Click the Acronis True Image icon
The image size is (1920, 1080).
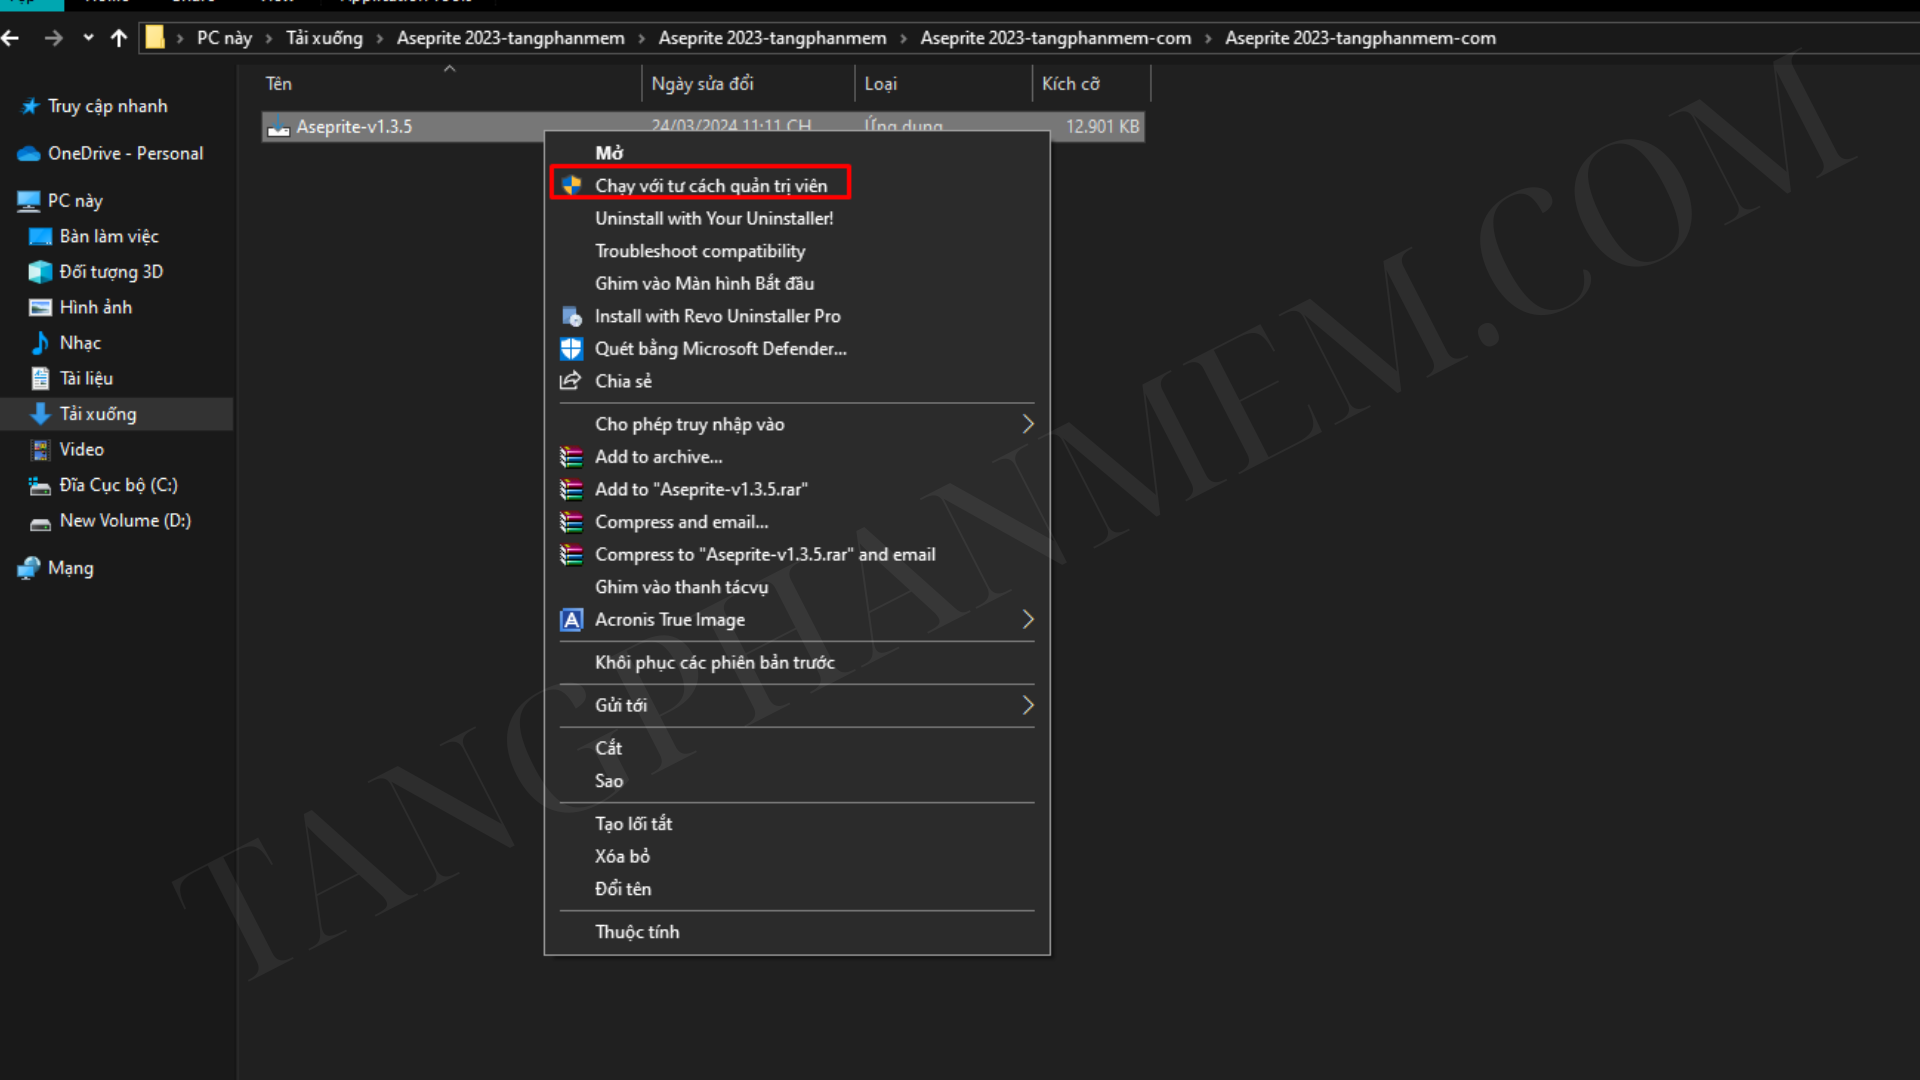point(571,620)
